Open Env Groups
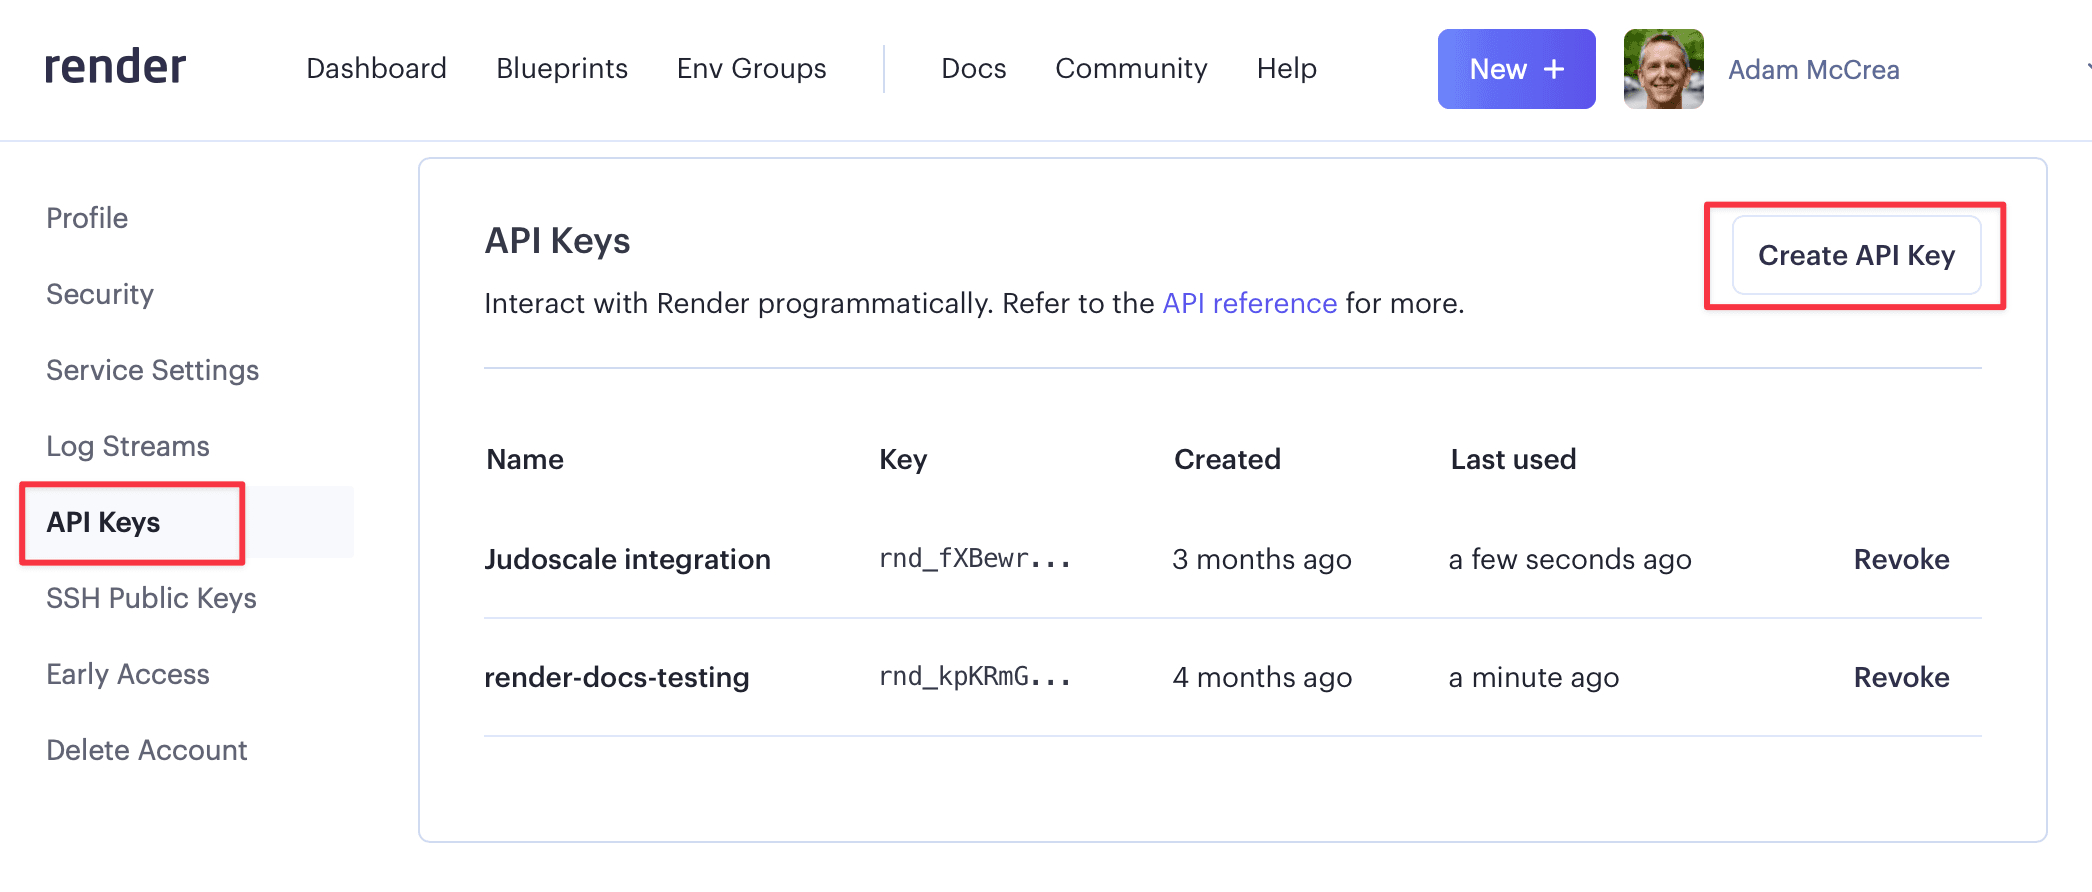Image resolution: width=2092 pixels, height=892 pixels. (x=751, y=68)
